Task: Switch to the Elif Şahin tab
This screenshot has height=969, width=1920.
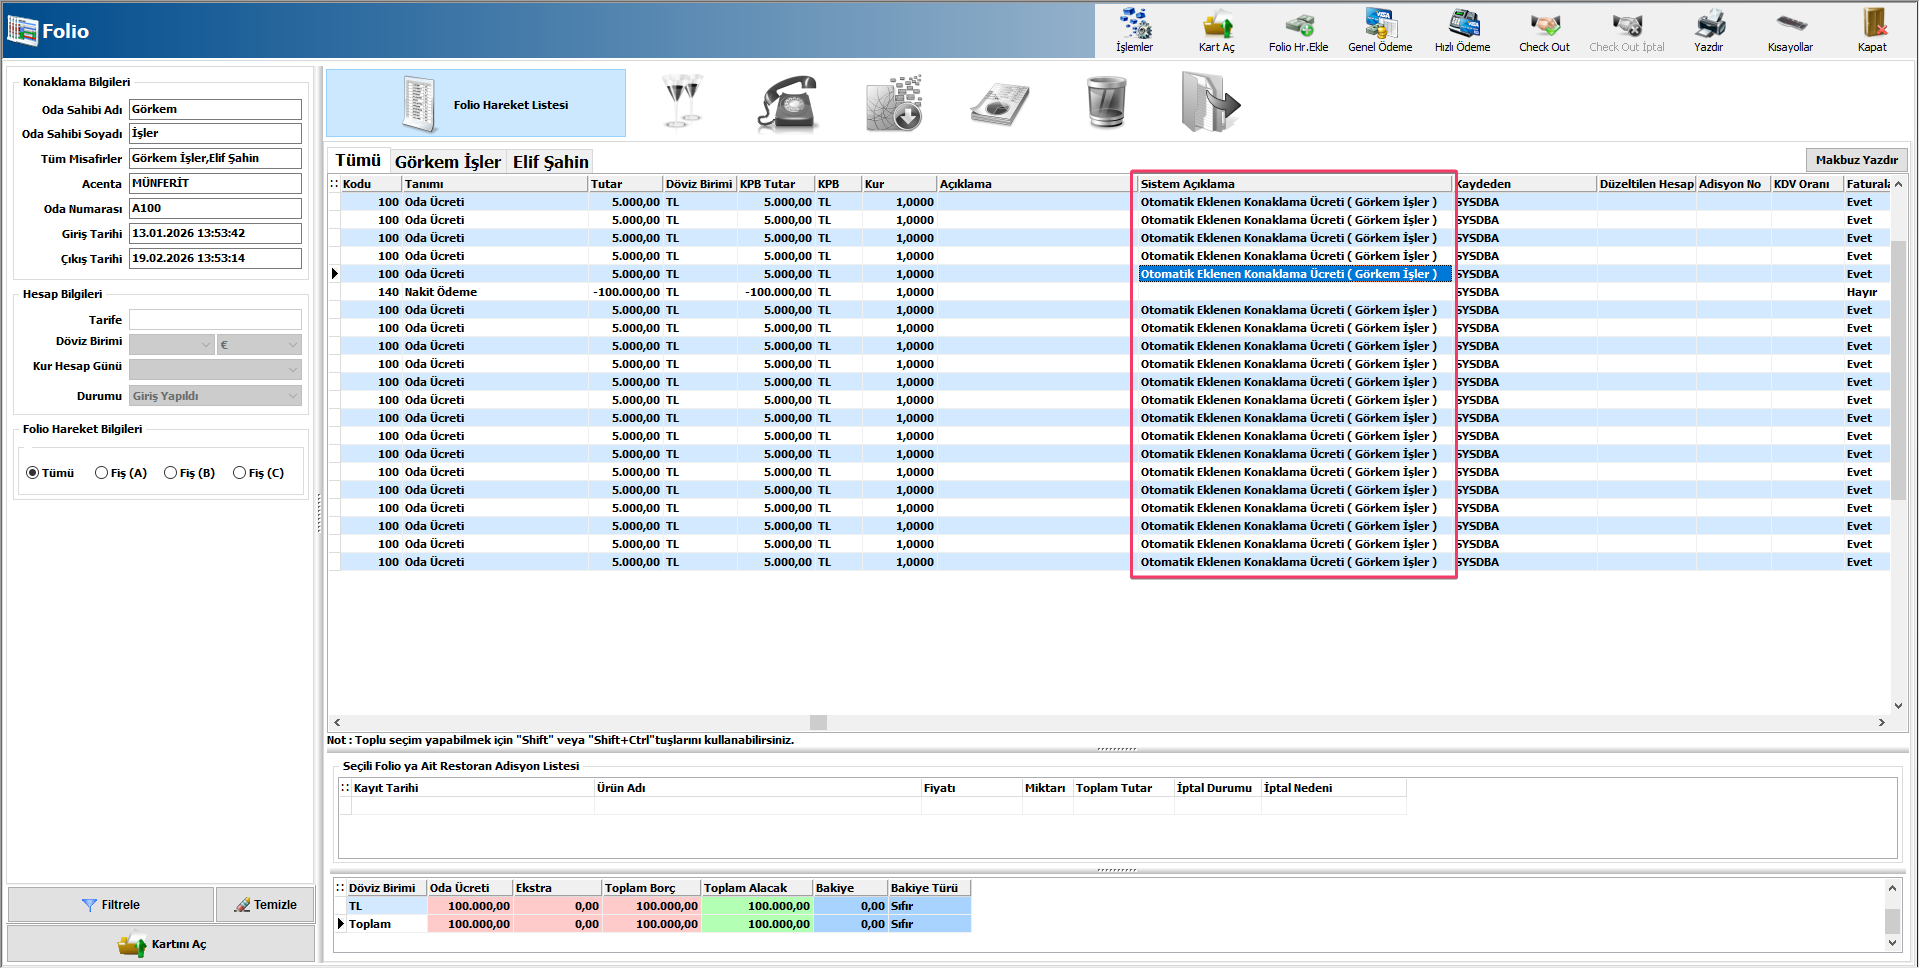Action: coord(550,162)
